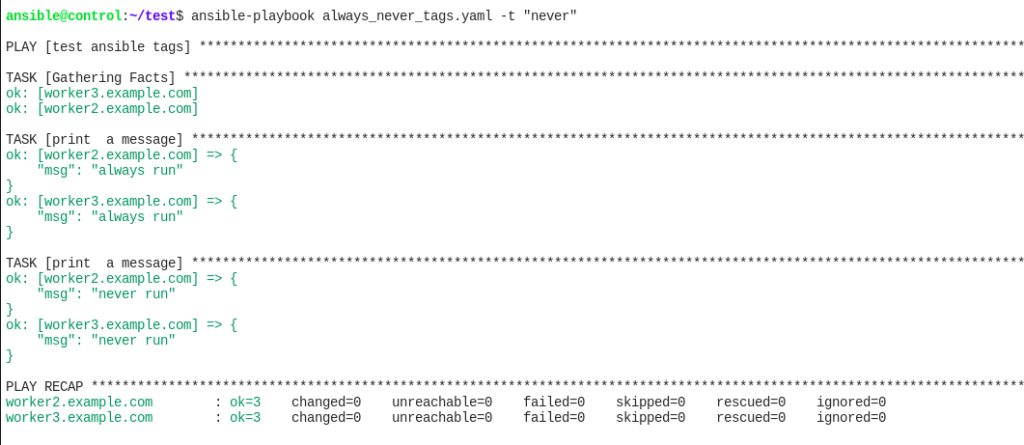Select the PLAY [test ansible tags] header
The height and width of the screenshot is (445, 1024).
pos(99,47)
